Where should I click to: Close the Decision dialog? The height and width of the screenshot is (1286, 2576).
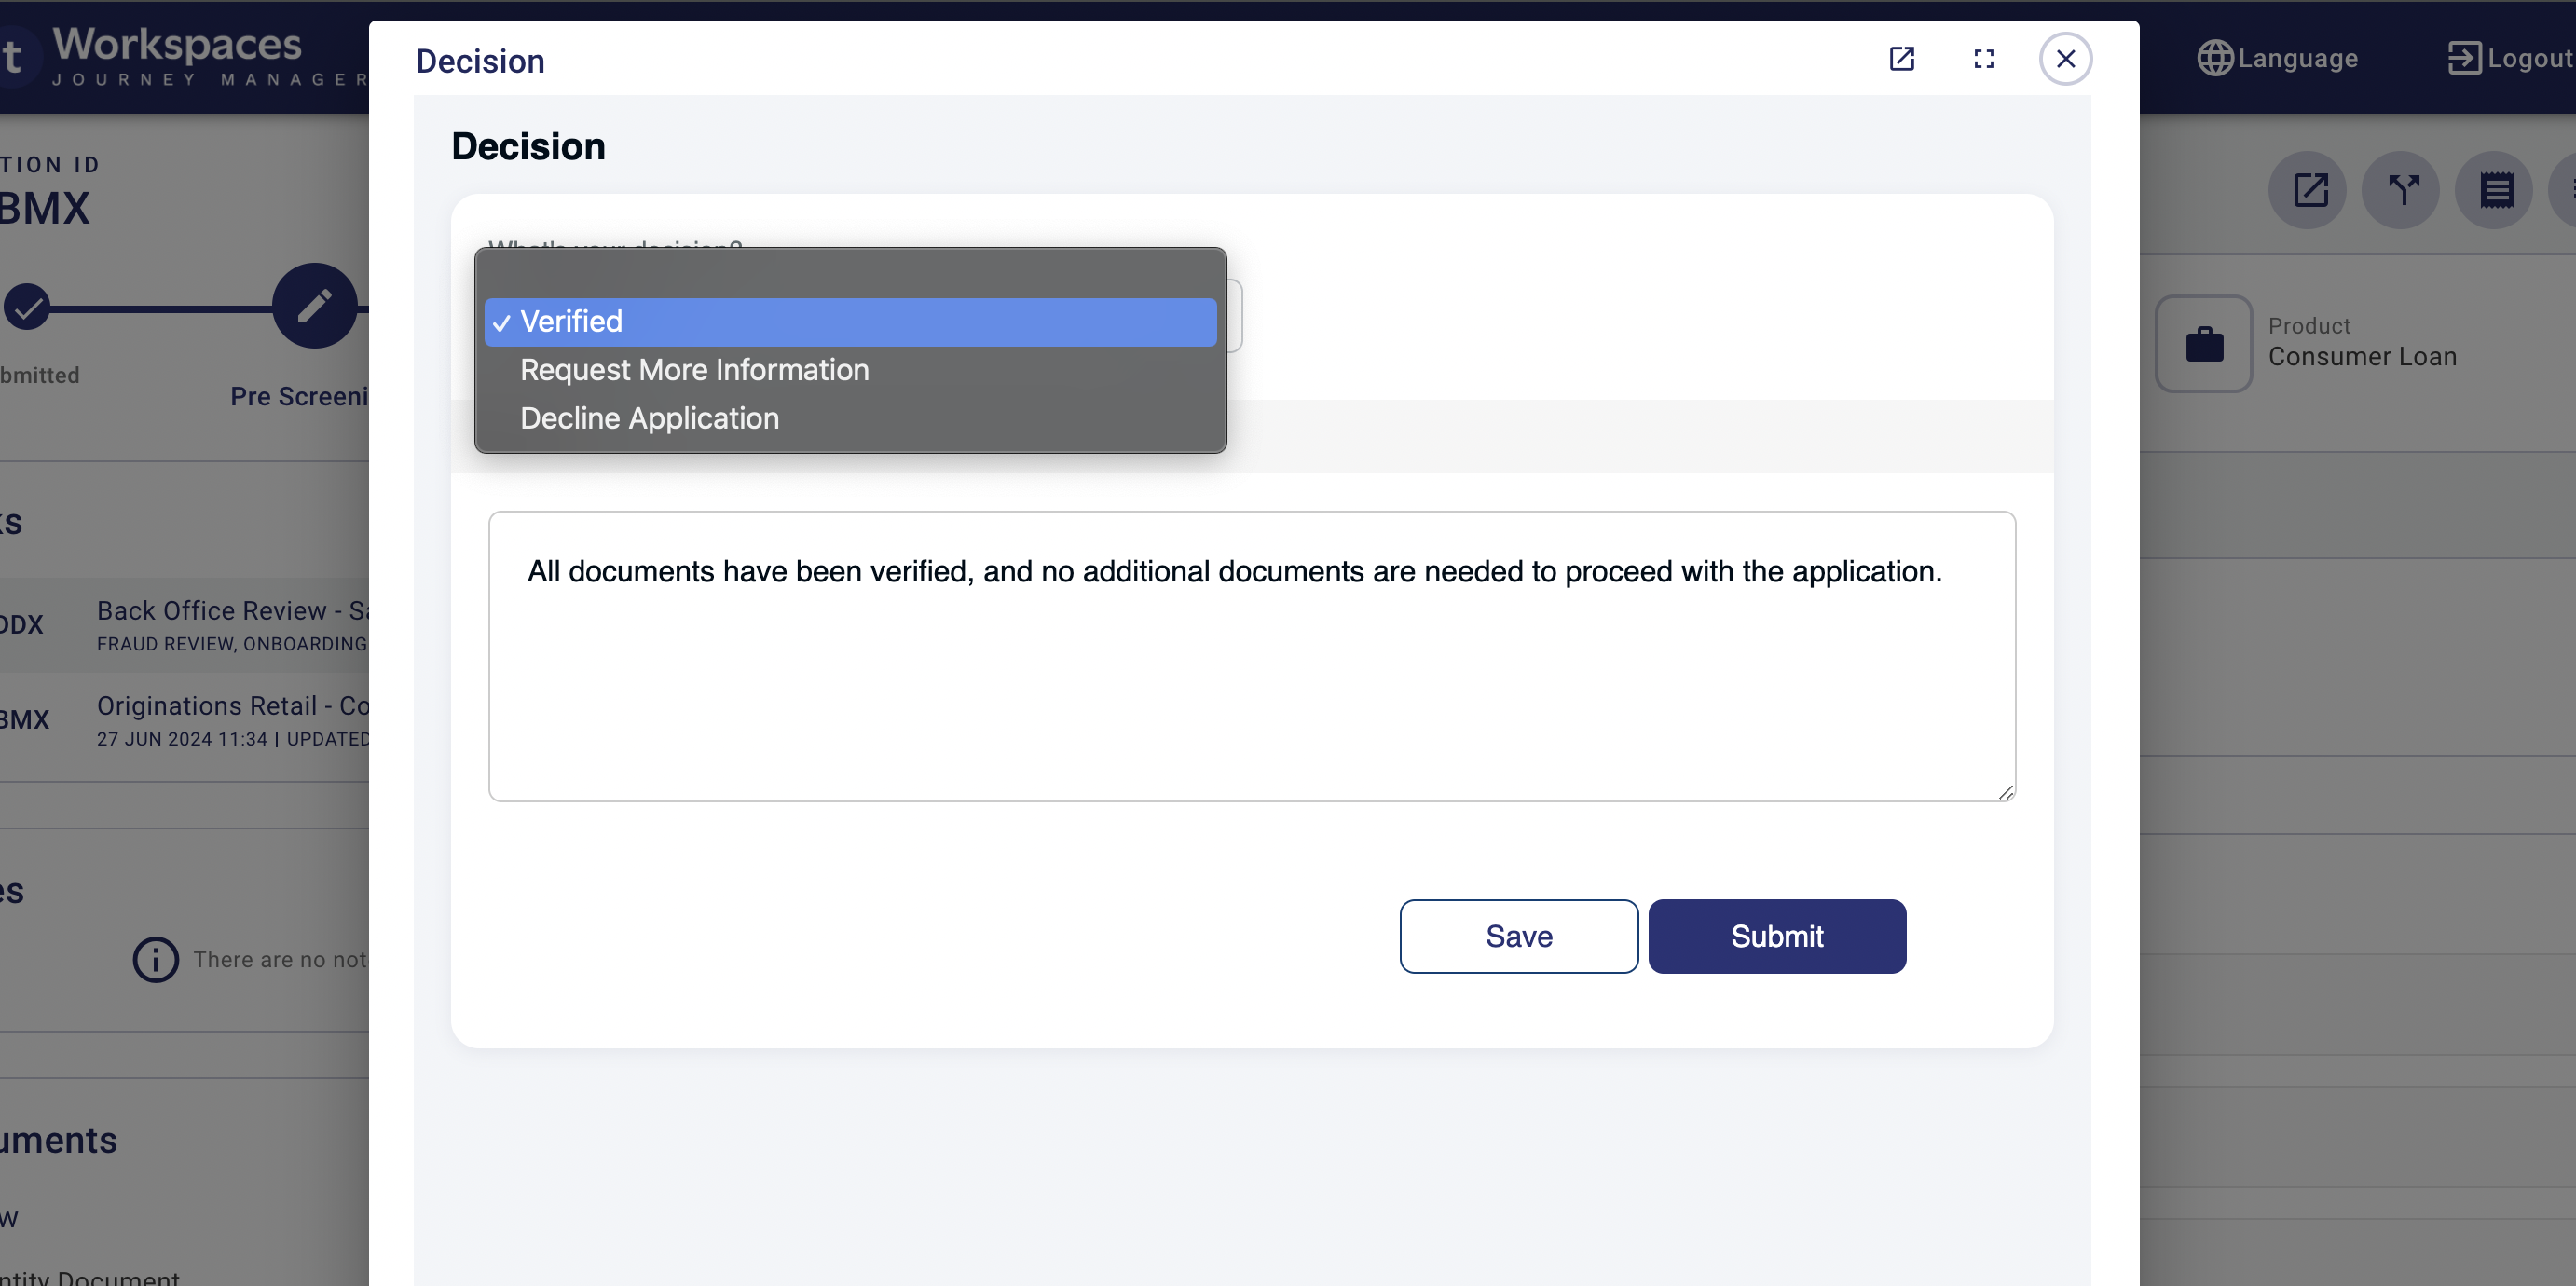2065,59
